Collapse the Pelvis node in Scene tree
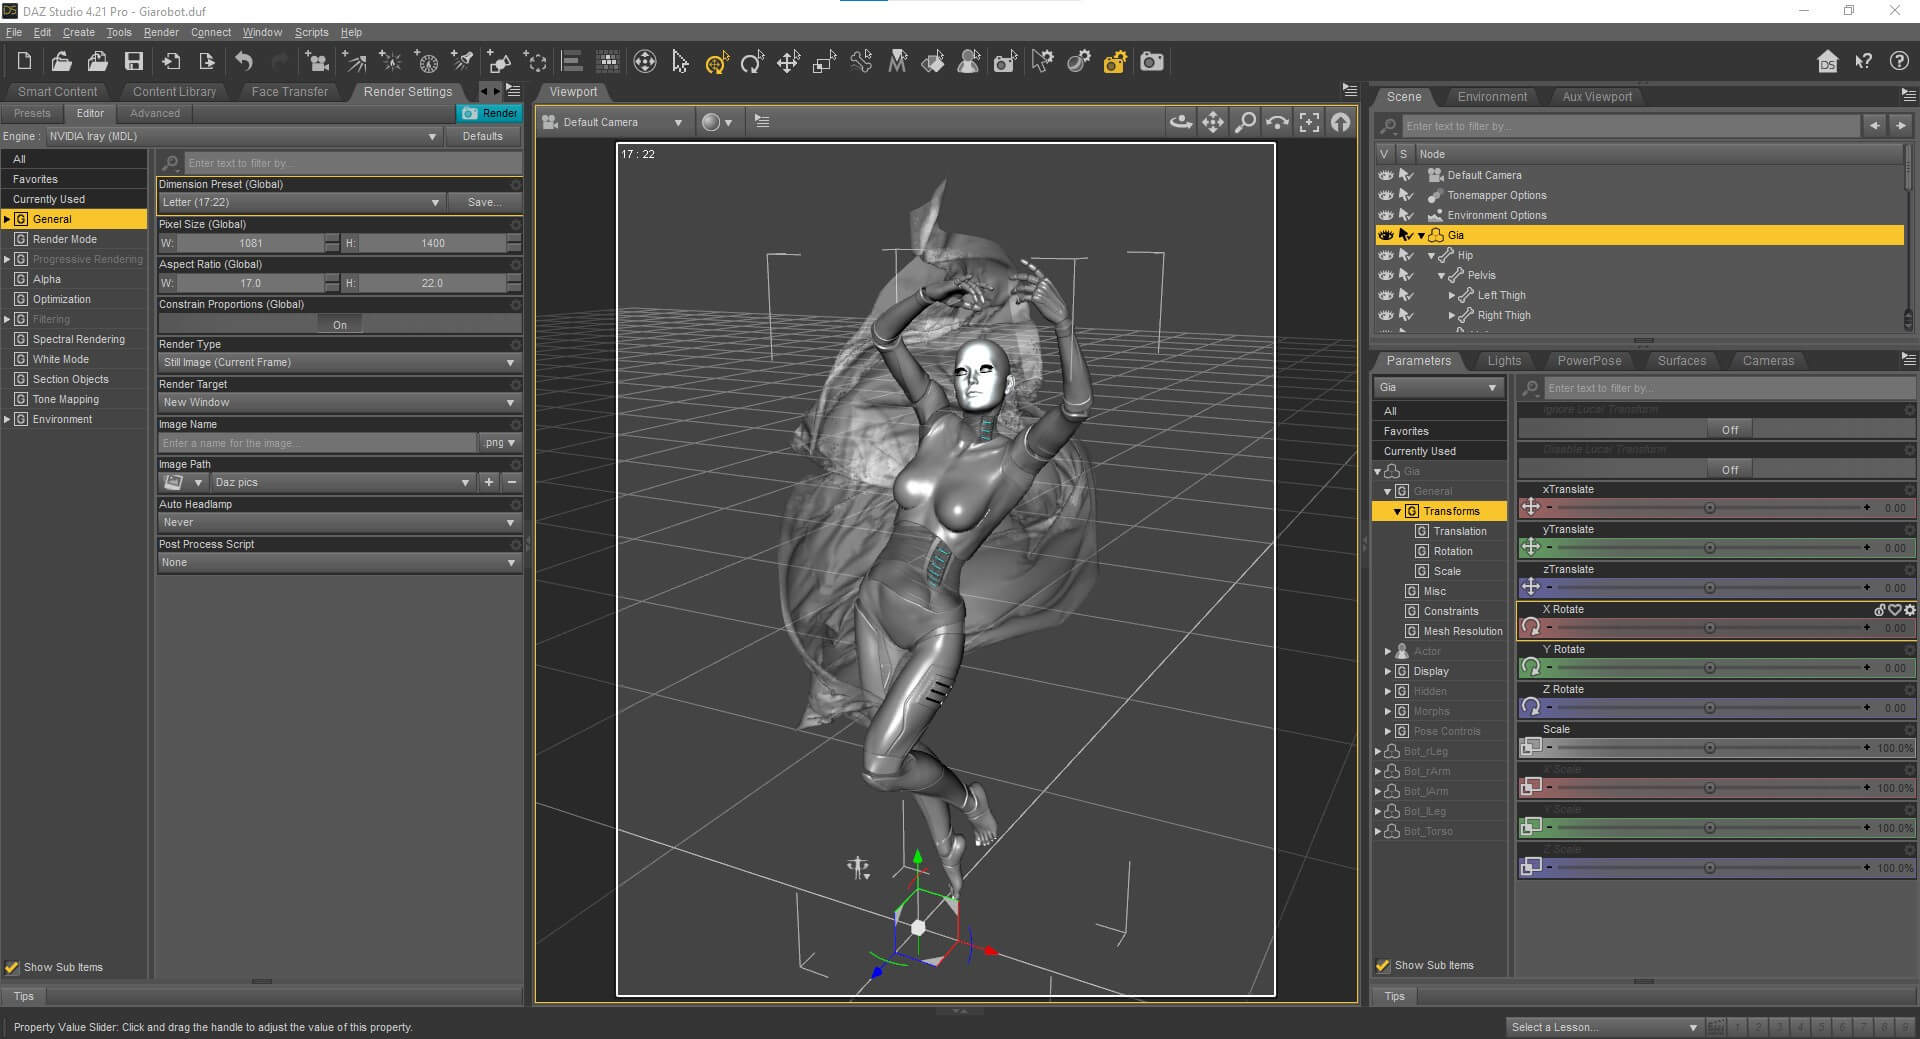The image size is (1920, 1039). click(1441, 275)
